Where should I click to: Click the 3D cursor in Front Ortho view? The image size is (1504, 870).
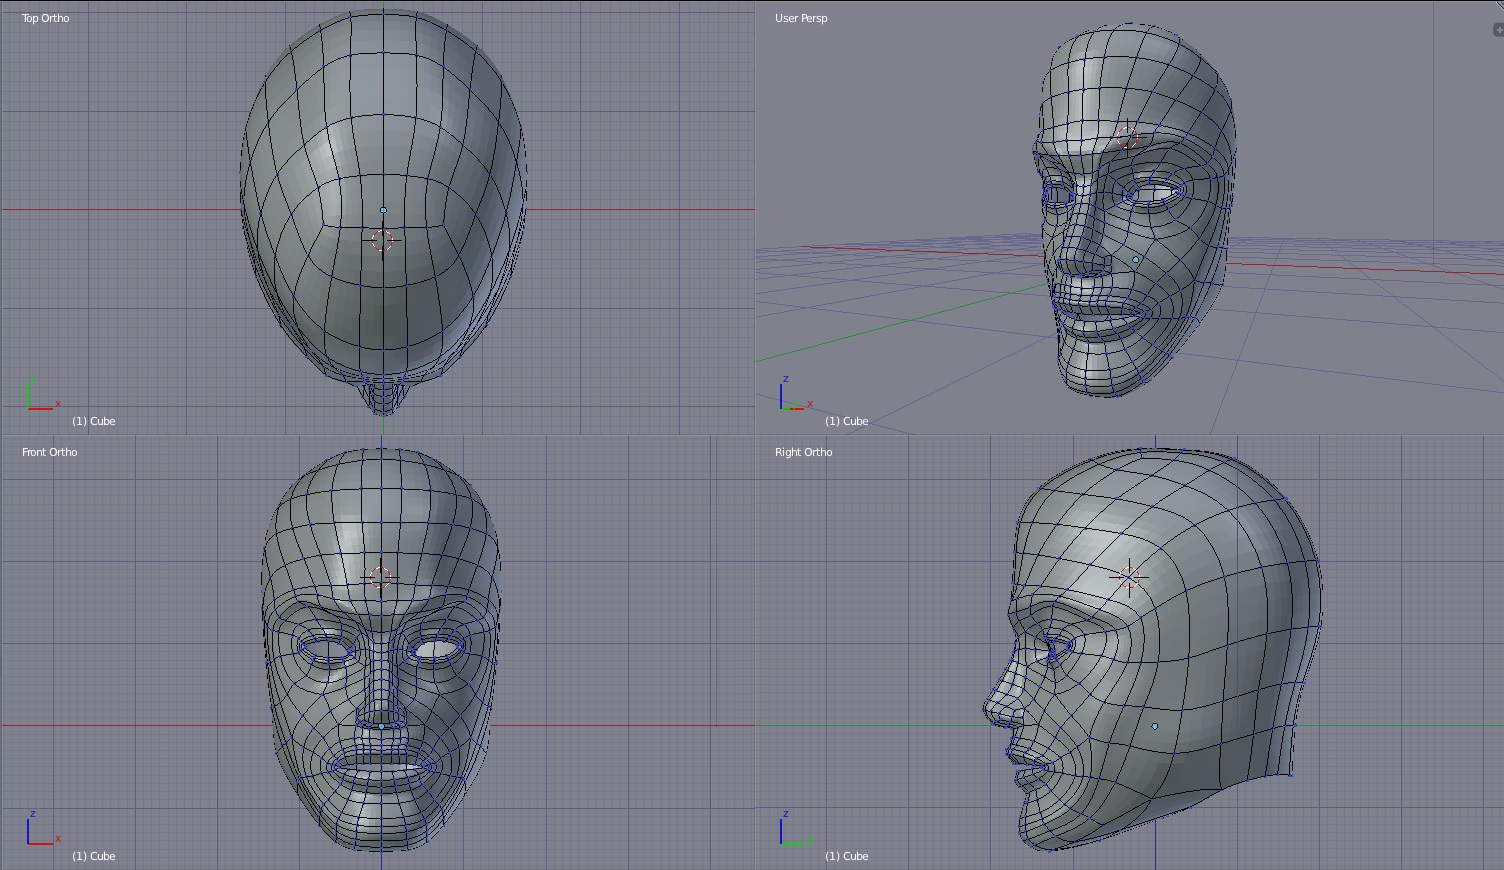coord(380,578)
